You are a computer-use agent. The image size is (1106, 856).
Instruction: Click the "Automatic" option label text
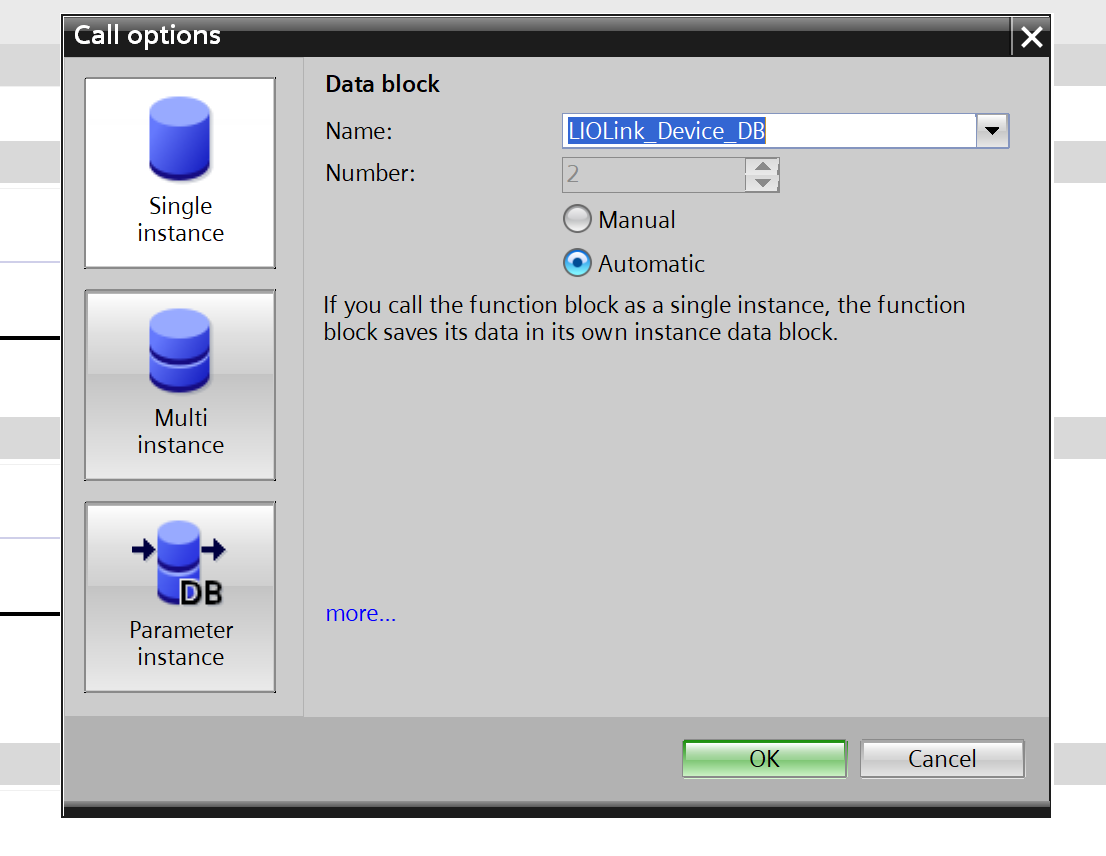pos(651,264)
